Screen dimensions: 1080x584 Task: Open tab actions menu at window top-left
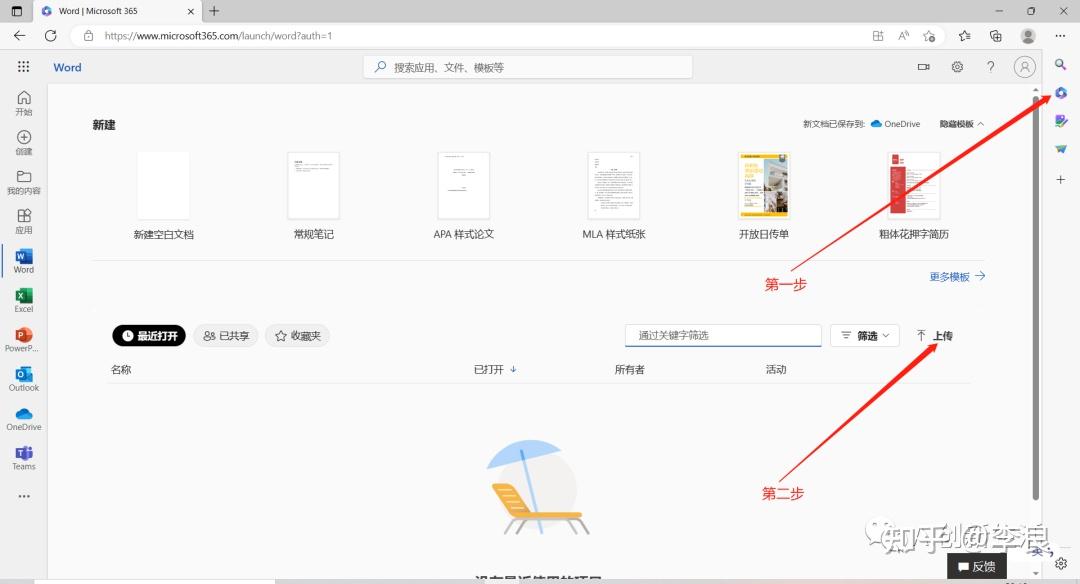coord(17,11)
